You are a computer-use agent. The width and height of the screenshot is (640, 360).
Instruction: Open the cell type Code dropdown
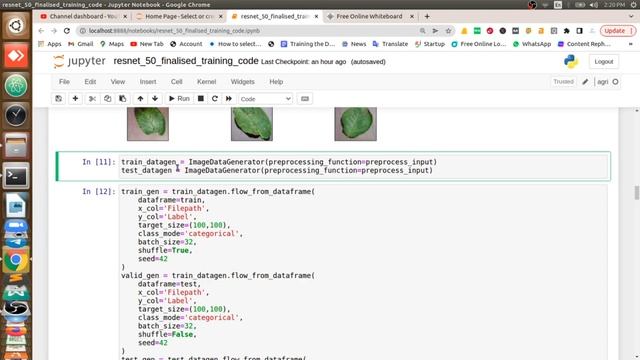tap(265, 99)
